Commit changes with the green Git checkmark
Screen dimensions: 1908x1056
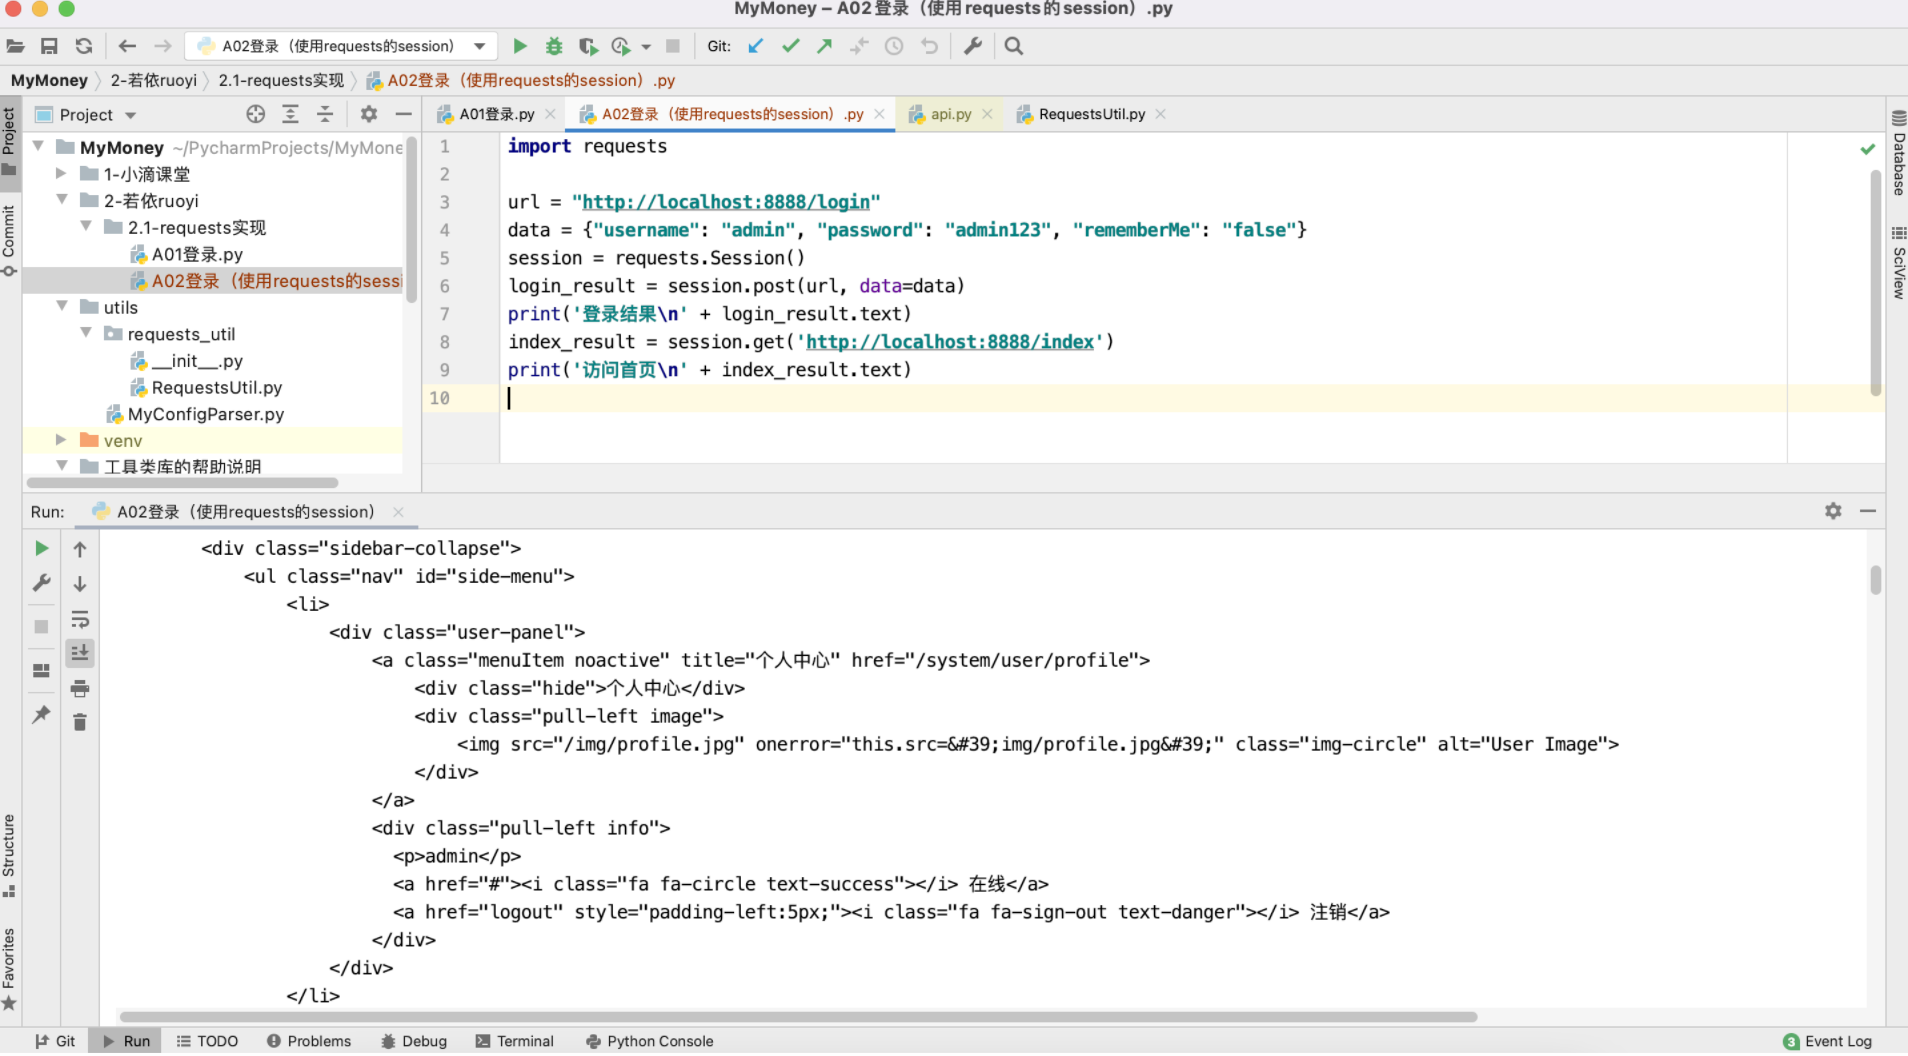(x=791, y=46)
